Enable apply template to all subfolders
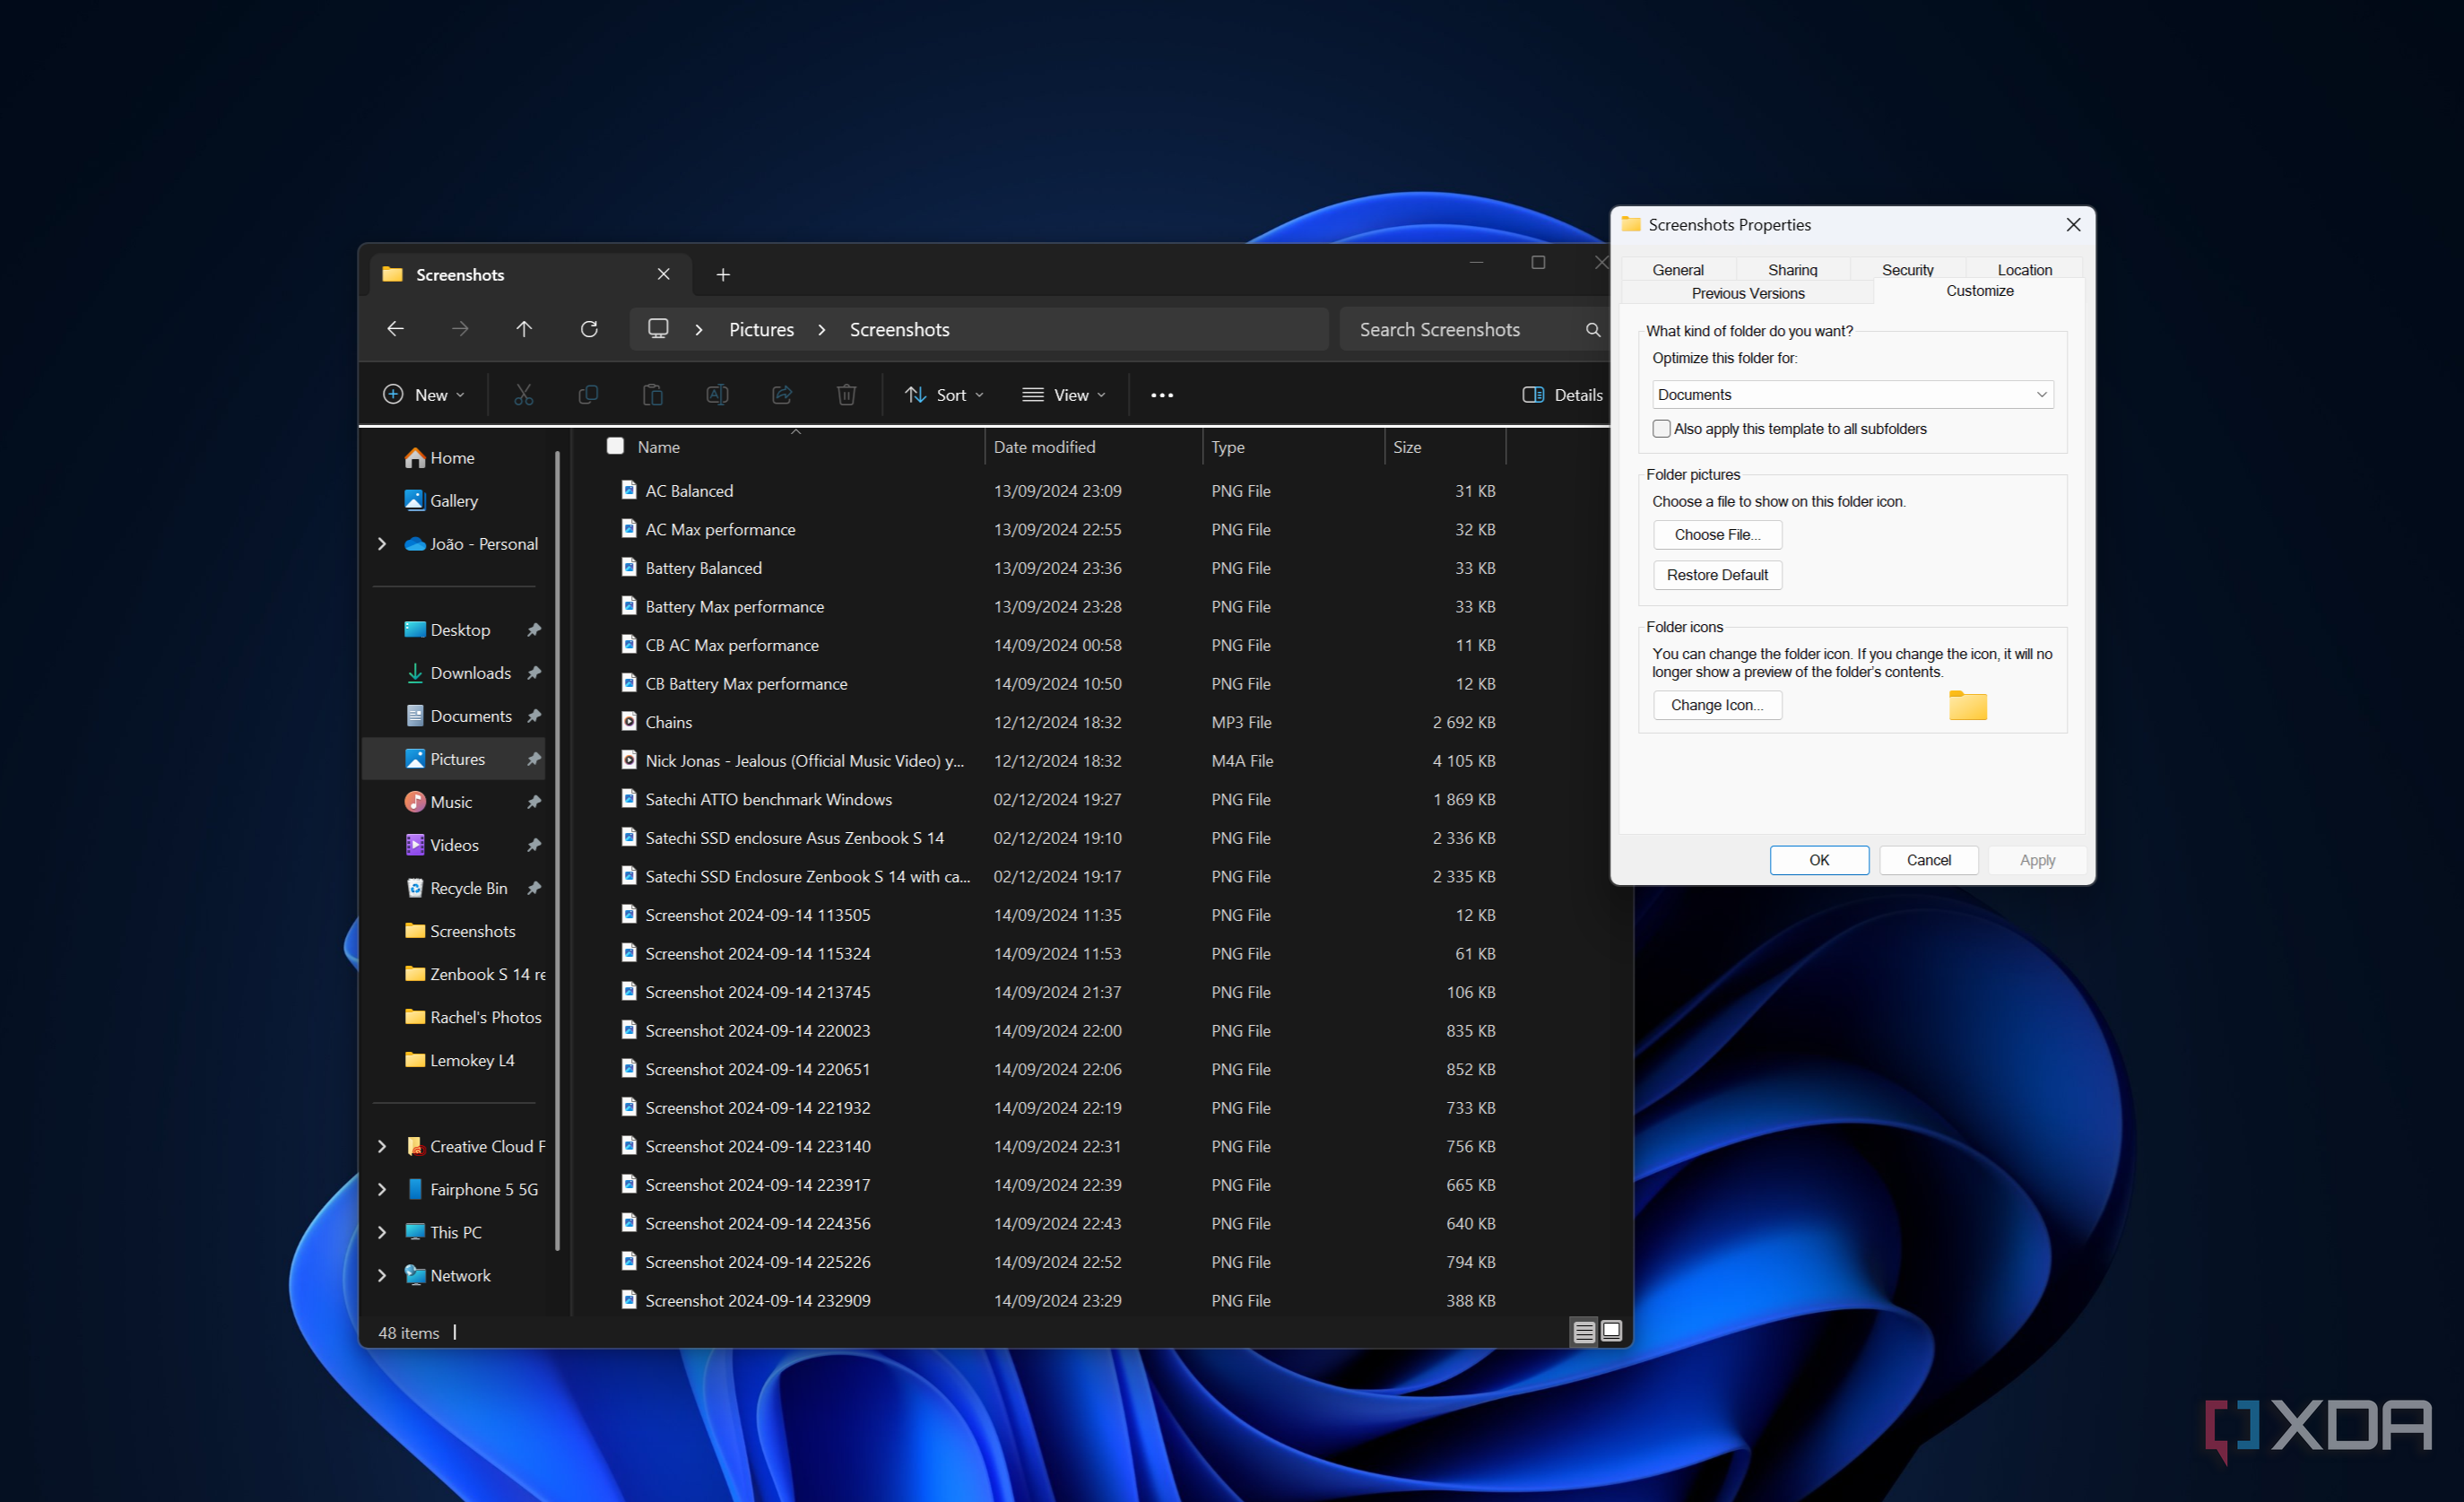The height and width of the screenshot is (1502, 2464). [1661, 429]
